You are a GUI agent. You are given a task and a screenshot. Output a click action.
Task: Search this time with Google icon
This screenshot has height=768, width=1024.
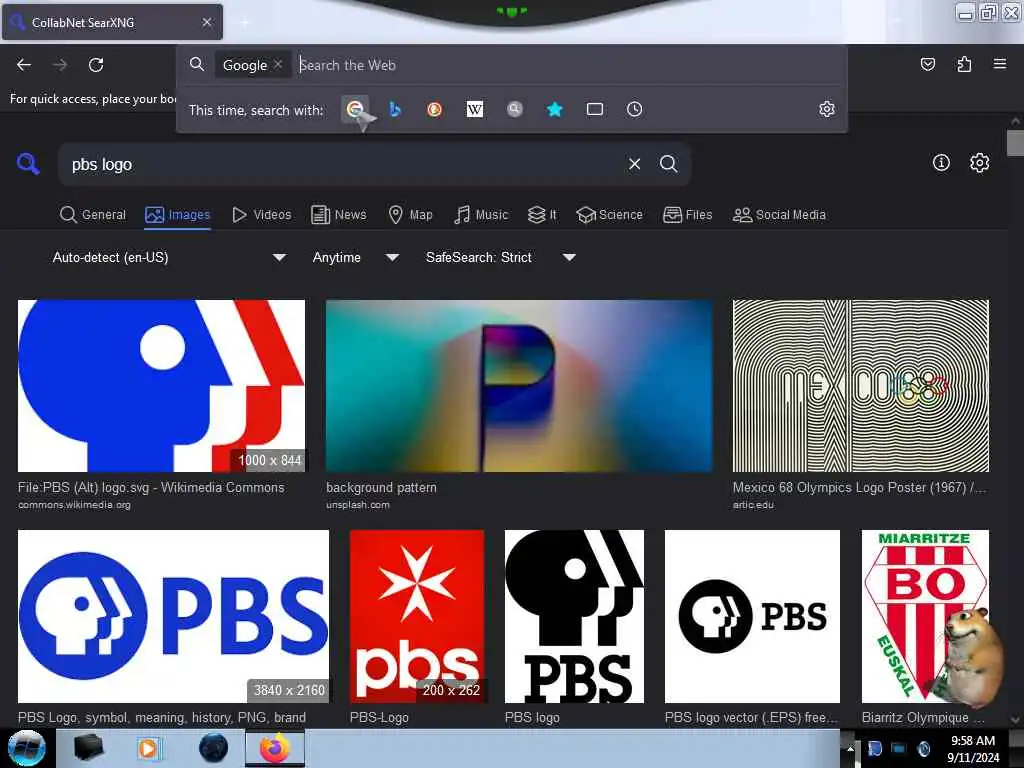point(355,109)
